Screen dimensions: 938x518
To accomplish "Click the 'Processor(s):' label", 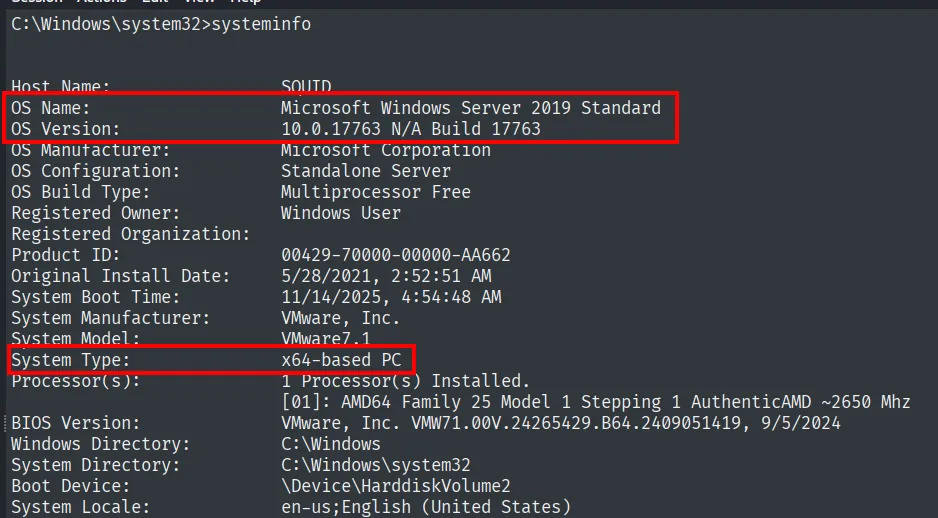I will pos(76,381).
